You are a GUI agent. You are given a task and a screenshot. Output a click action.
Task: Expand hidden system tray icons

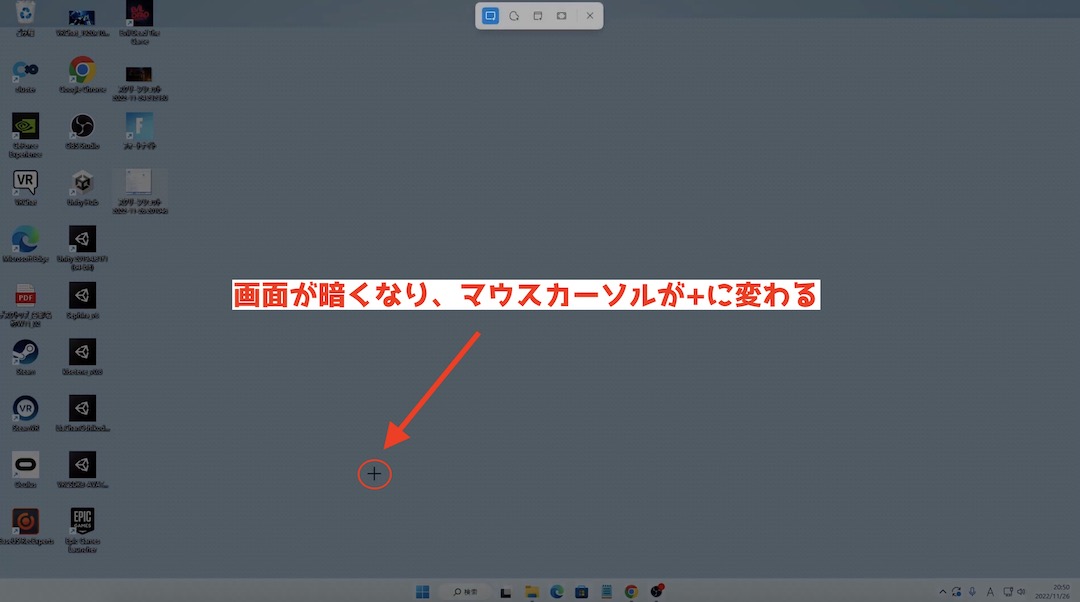[x=943, y=590]
